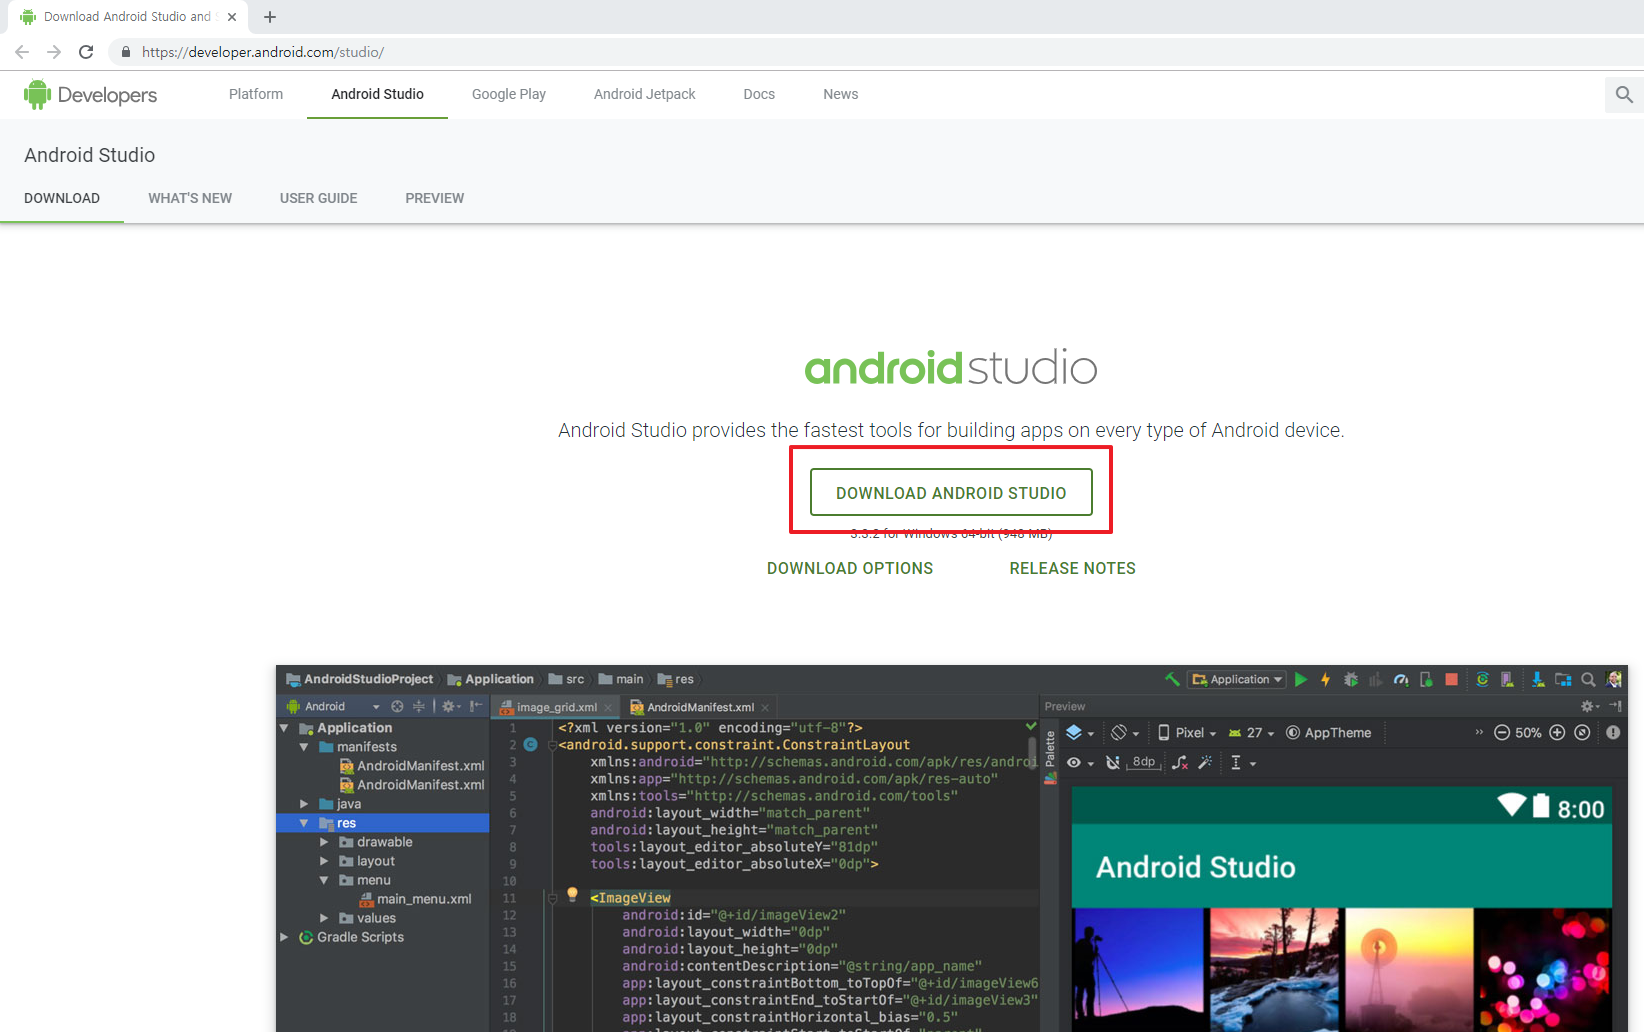The image size is (1644, 1032).
Task: Click the green Run play icon
Action: [x=1301, y=679]
